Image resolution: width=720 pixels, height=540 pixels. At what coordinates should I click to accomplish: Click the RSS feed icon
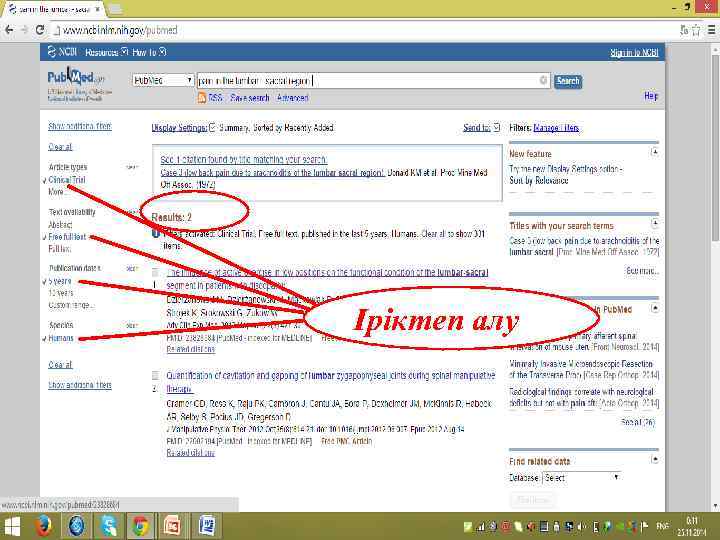pyautogui.click(x=202, y=97)
